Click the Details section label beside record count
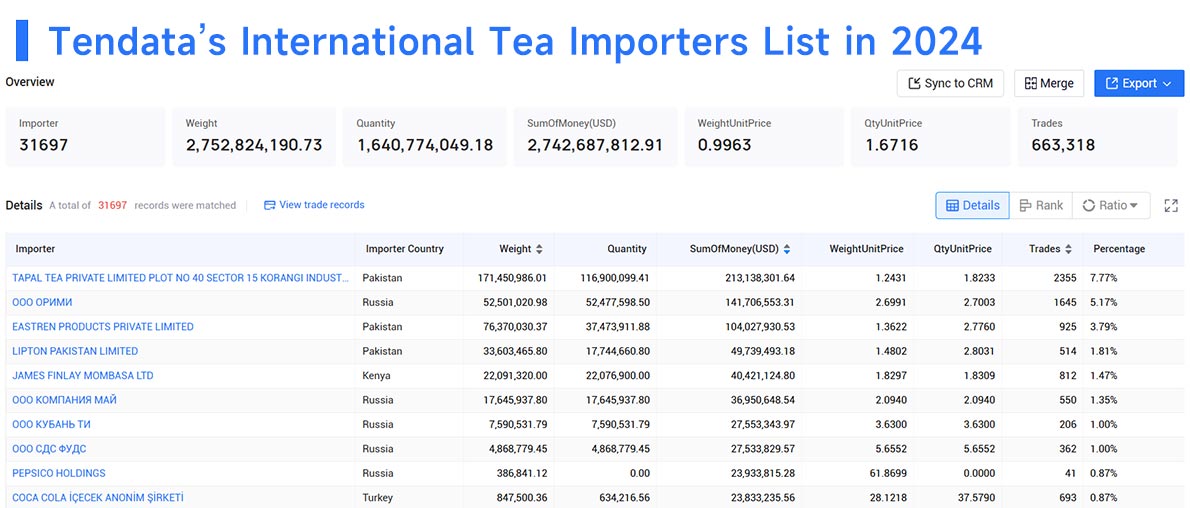Viewport: 1190px width, 508px height. (24, 205)
